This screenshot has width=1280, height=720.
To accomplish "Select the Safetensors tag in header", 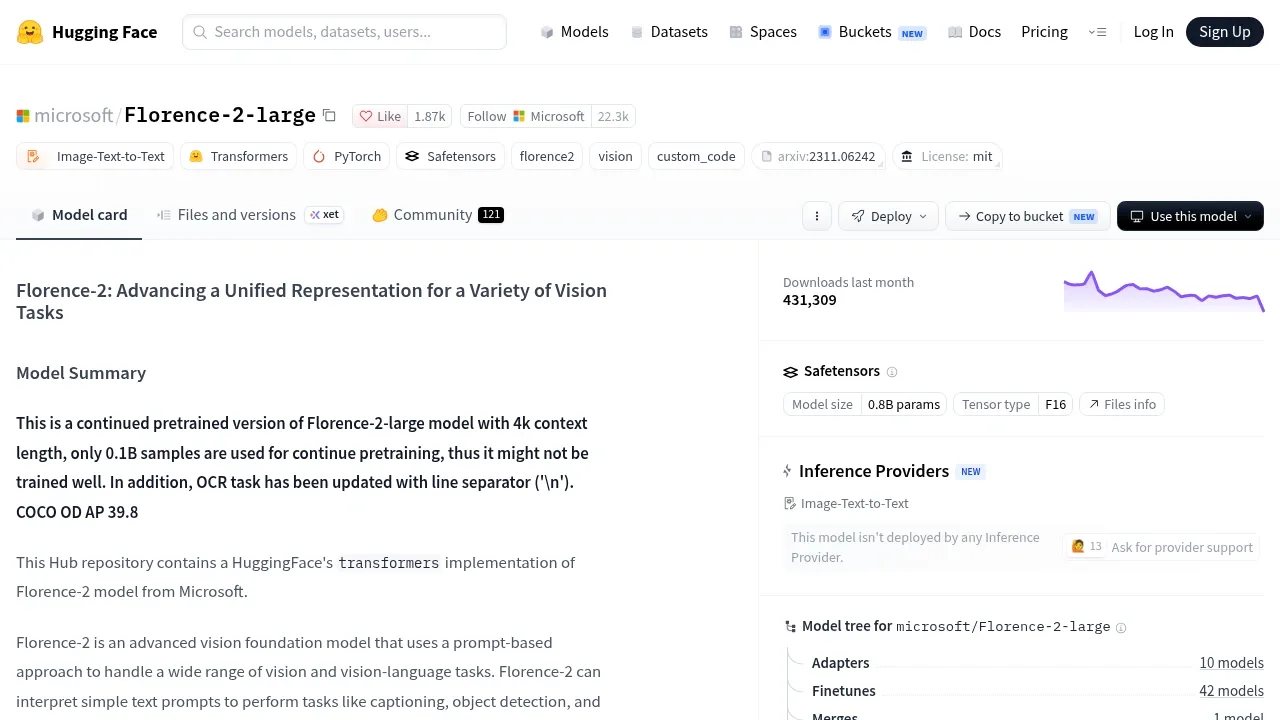I will (x=450, y=156).
